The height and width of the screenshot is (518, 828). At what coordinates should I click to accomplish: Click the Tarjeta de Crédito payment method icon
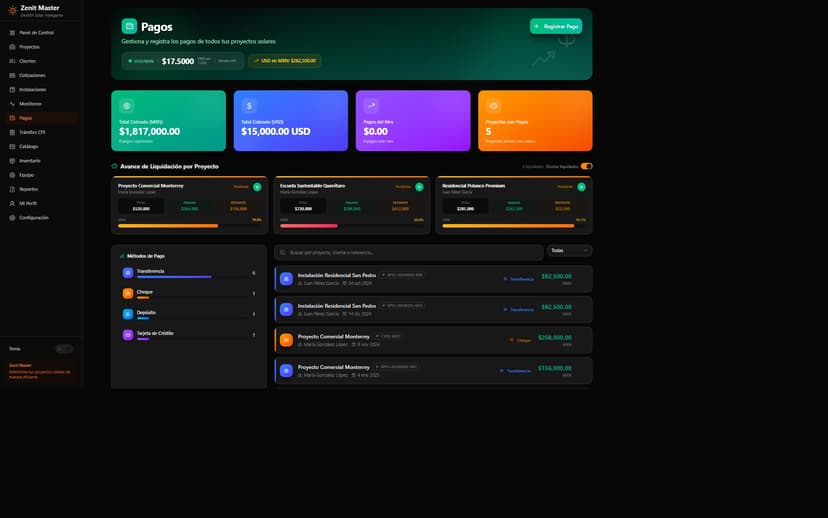click(x=127, y=335)
